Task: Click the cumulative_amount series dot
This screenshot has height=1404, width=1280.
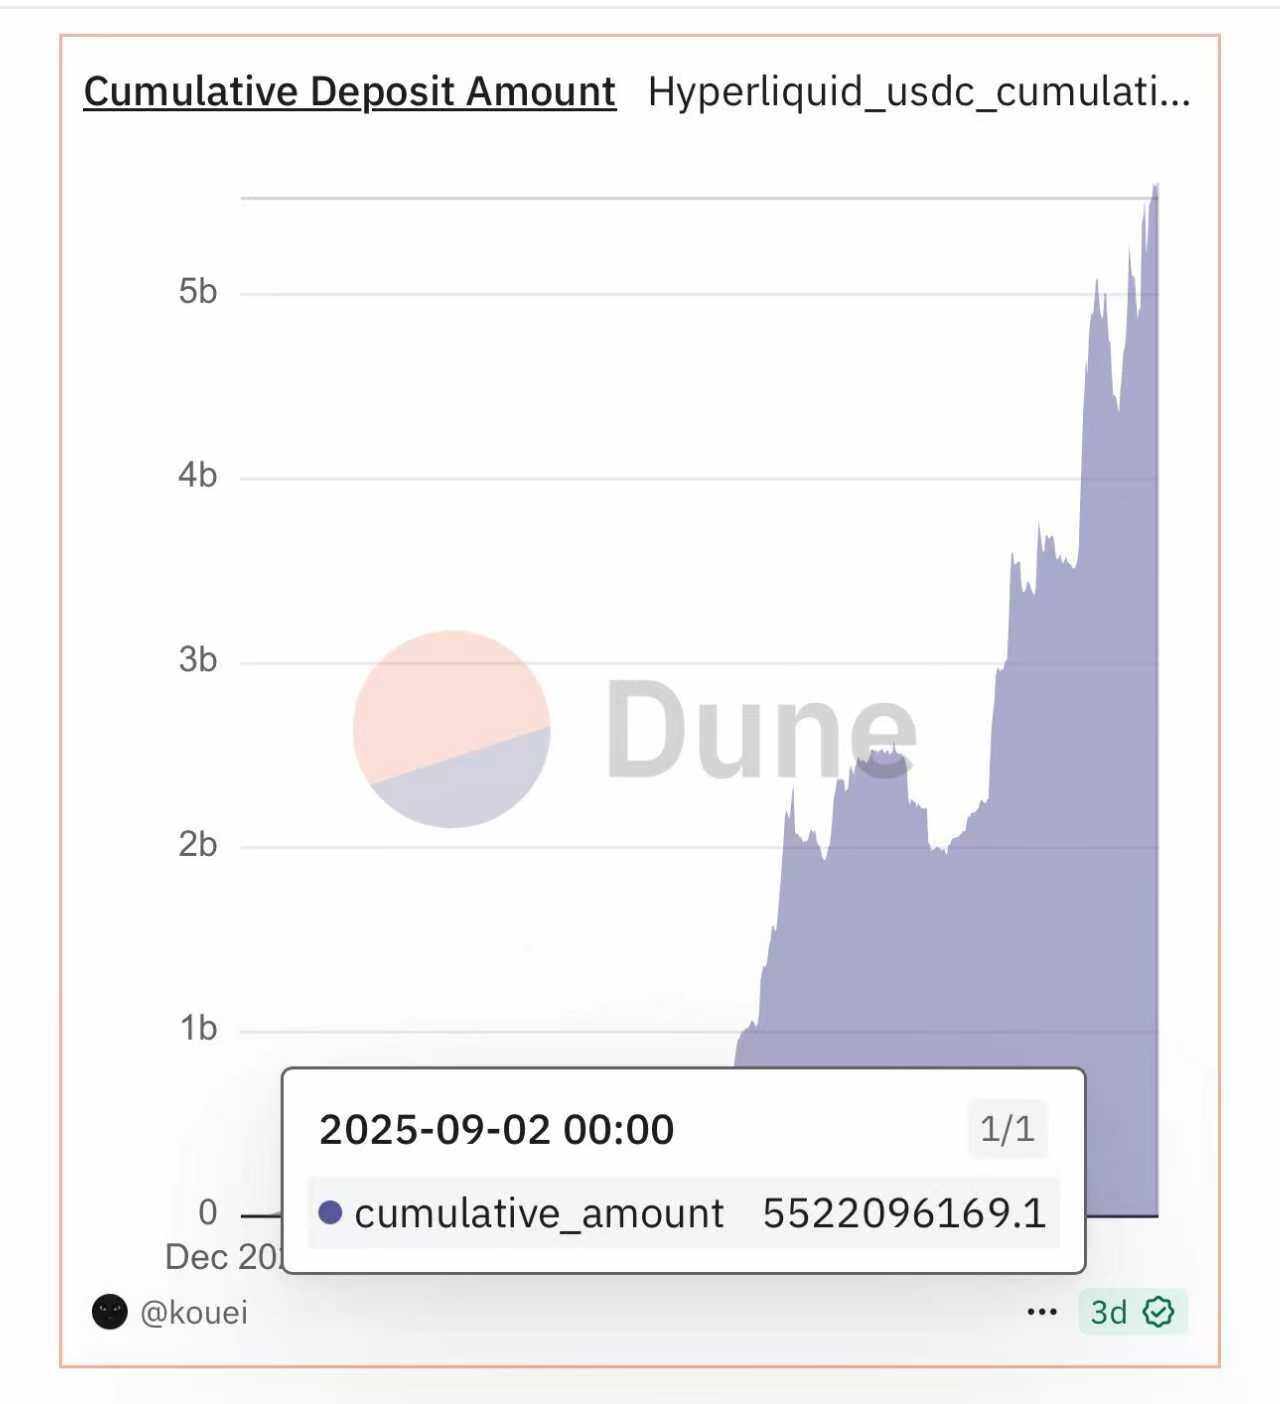Action: [330, 1213]
